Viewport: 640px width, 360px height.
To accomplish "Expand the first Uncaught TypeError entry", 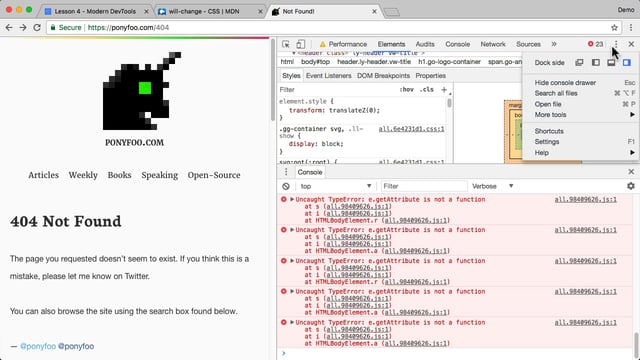I will 292,199.
